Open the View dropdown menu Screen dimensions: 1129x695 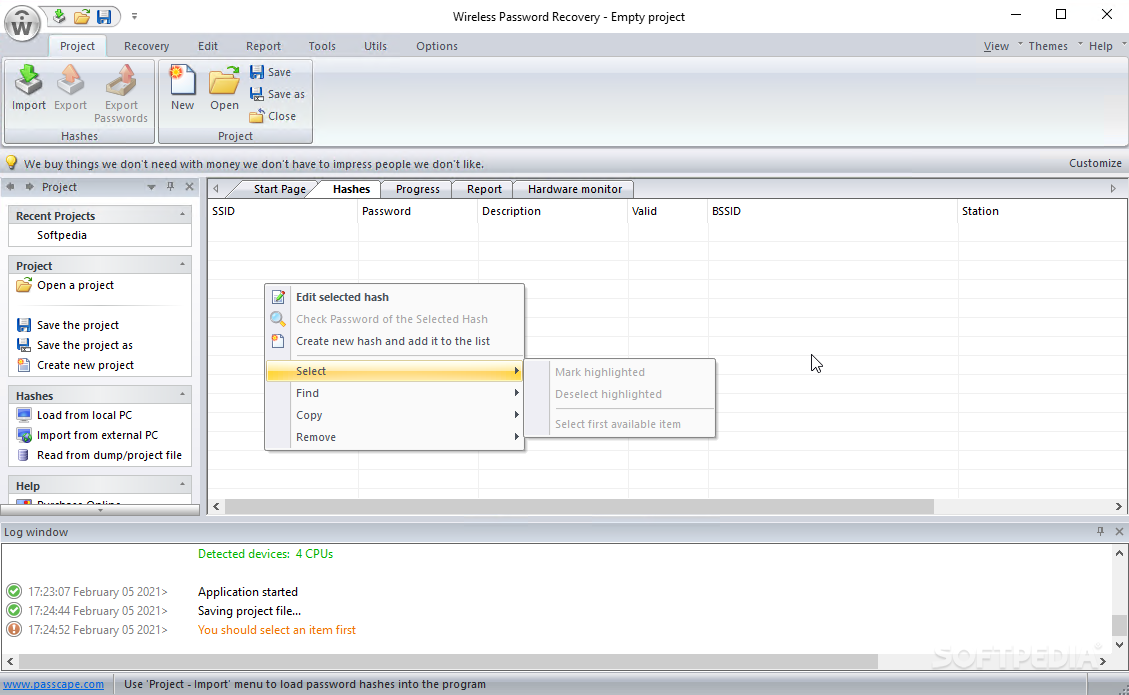[x=1002, y=46]
